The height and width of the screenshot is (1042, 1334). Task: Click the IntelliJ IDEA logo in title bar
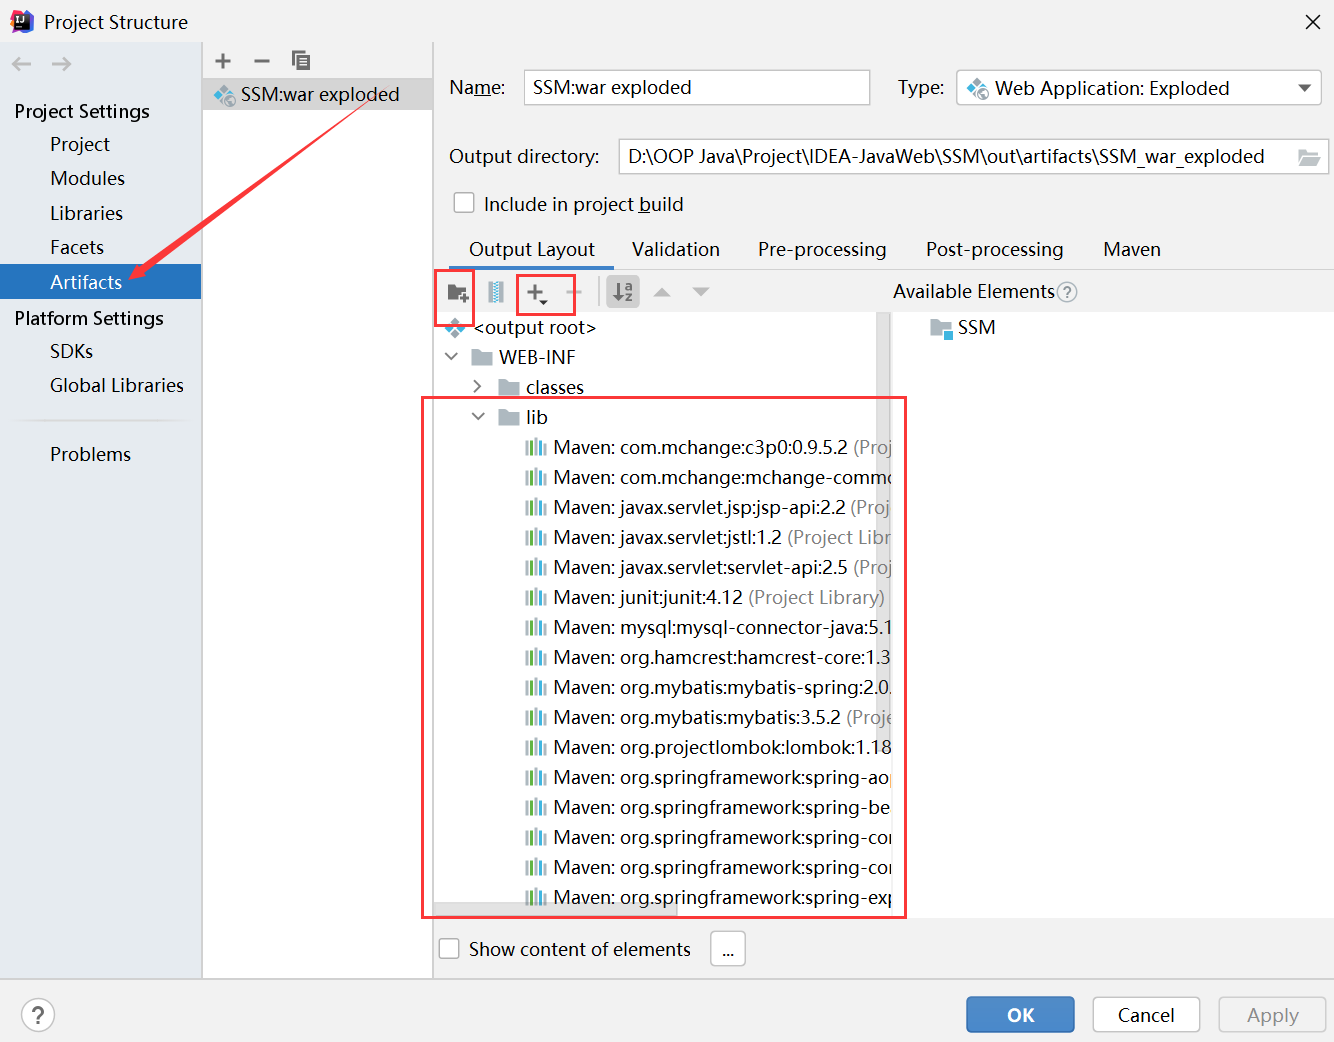[x=21, y=22]
